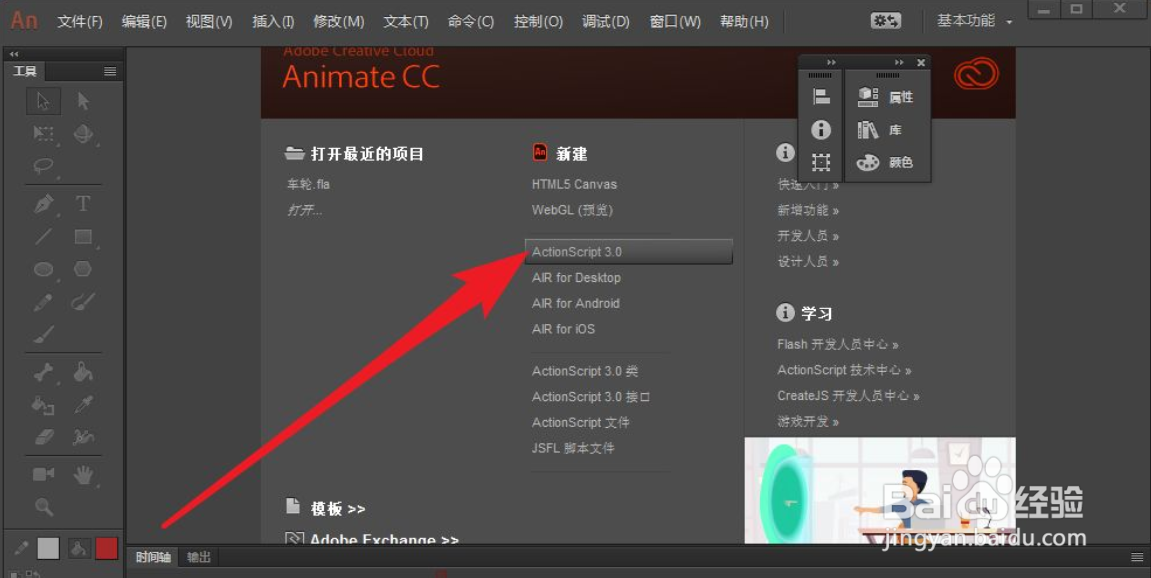Create a new JSFL 脚本文件
1151x578 pixels.
[x=573, y=448]
